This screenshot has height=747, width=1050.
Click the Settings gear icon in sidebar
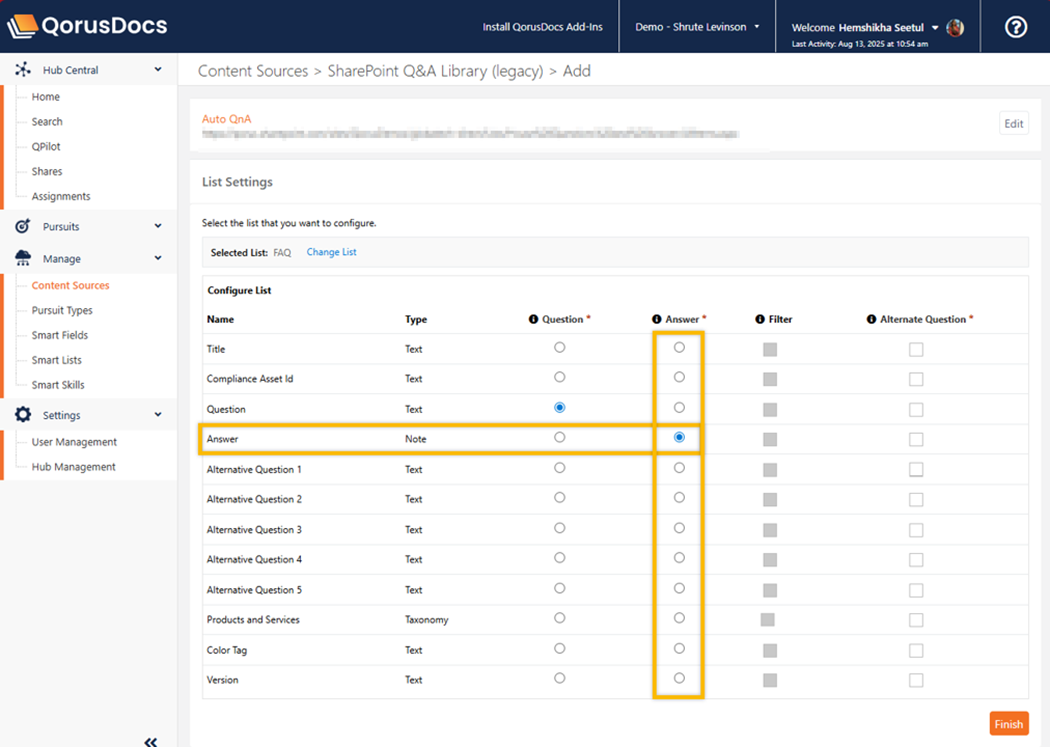pos(23,415)
